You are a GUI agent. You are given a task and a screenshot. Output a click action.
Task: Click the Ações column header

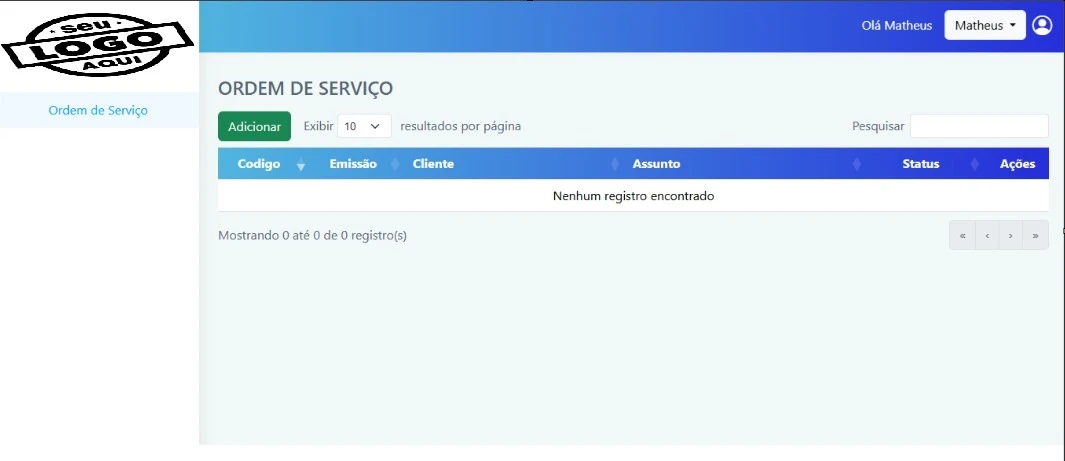tap(1017, 164)
